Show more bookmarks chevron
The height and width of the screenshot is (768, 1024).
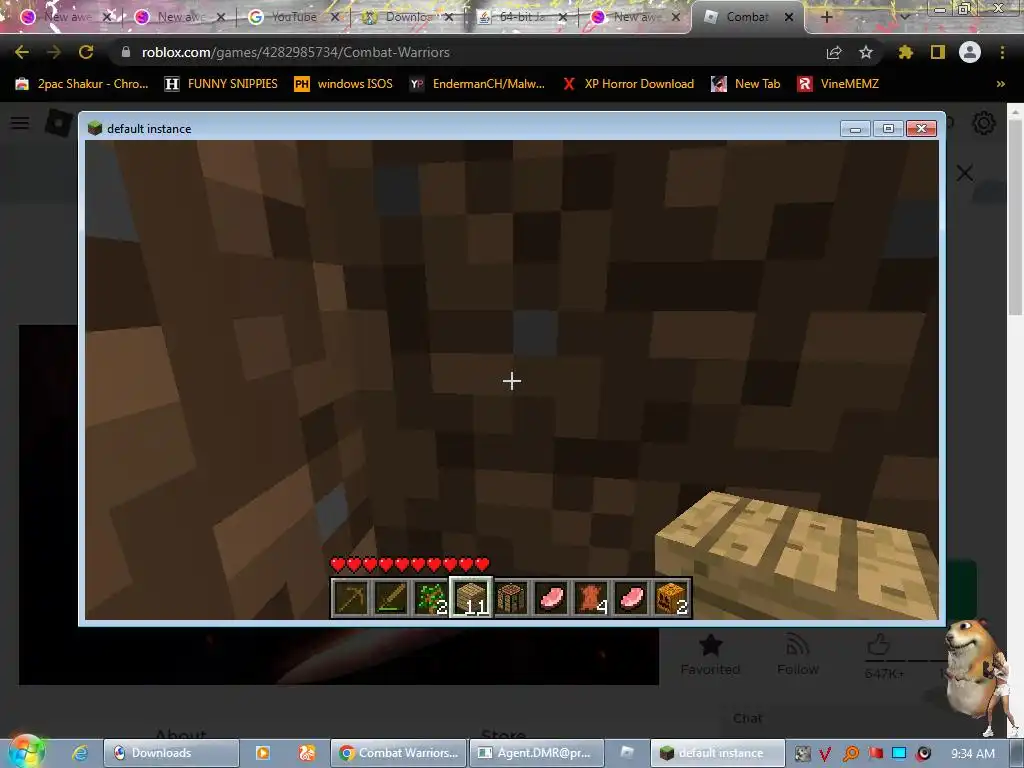point(1000,84)
